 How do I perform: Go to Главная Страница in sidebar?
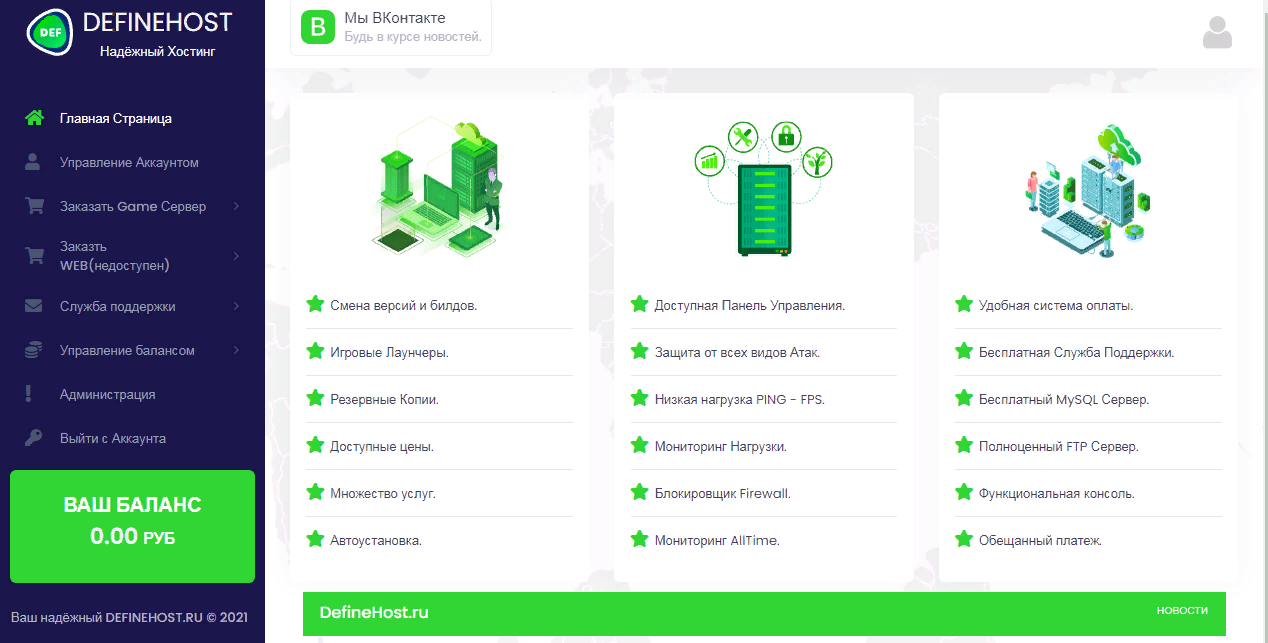point(116,118)
